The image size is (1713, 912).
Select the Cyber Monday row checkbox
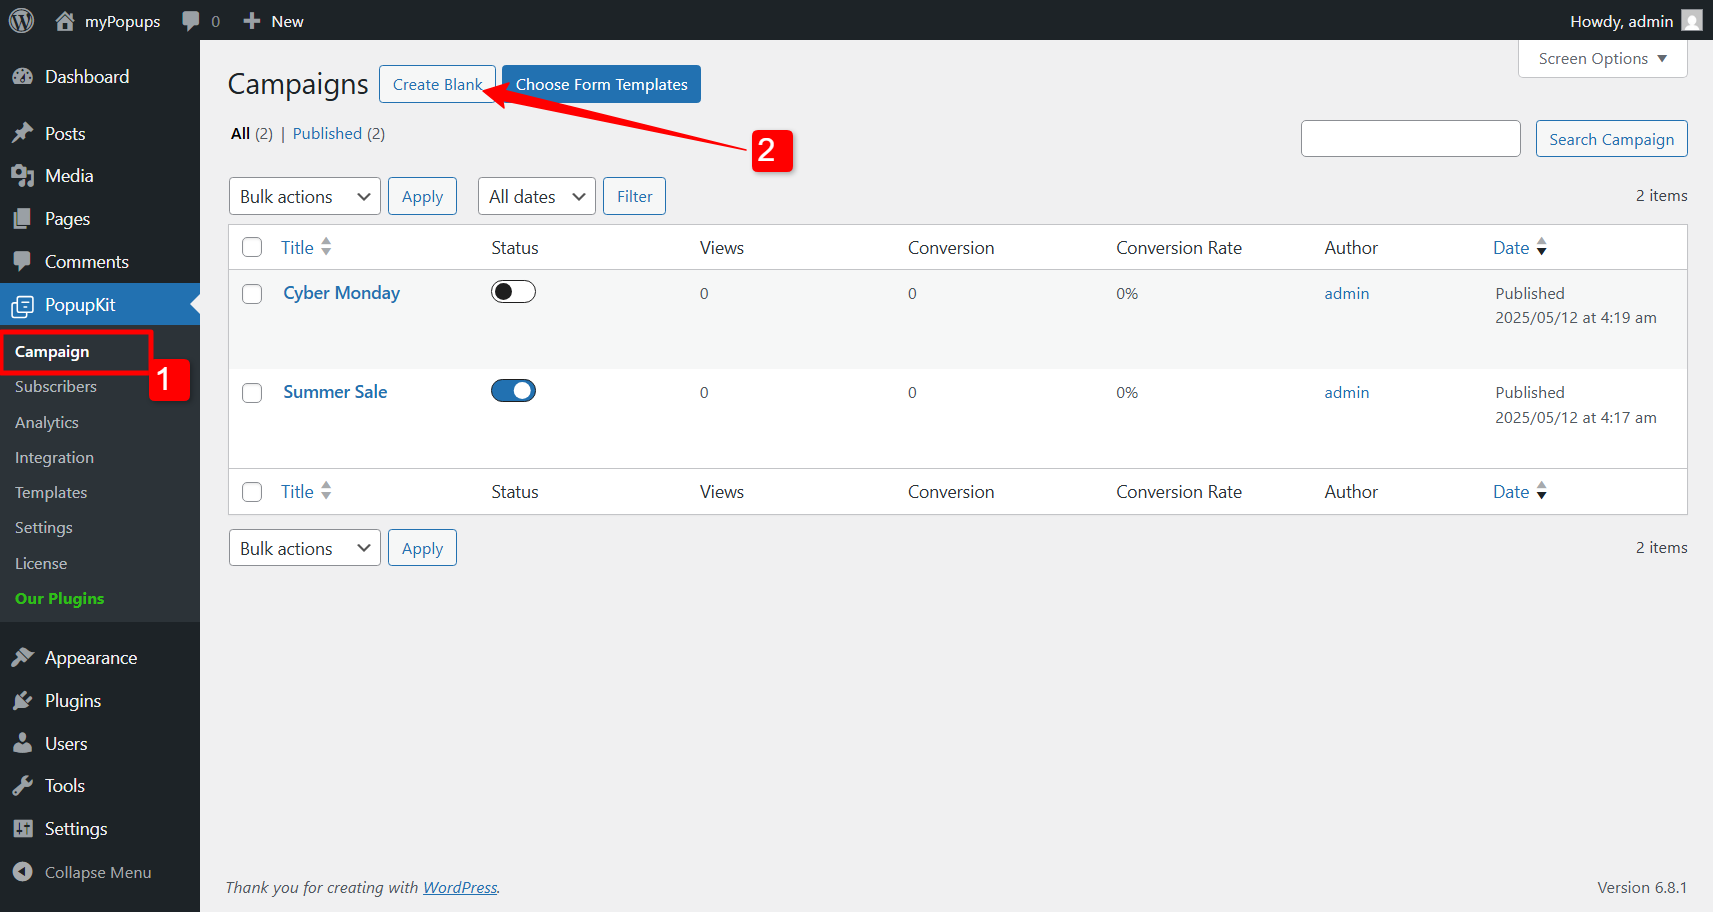(252, 294)
